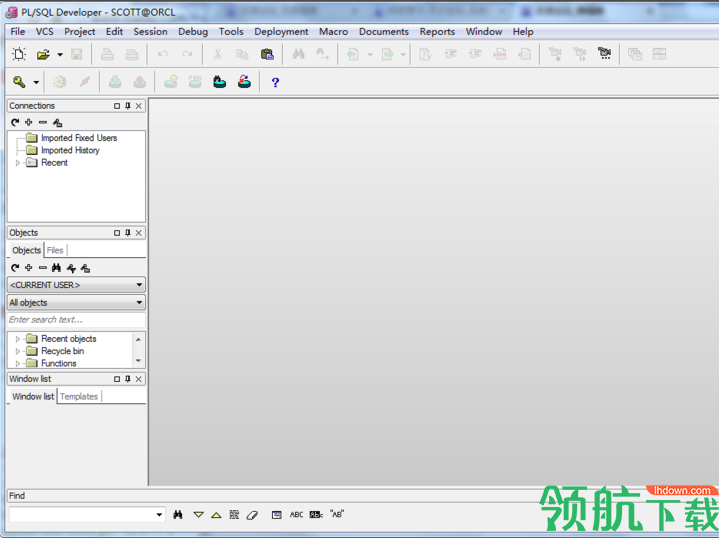The image size is (719, 538).
Task: Click the Find text input box
Action: [x=82, y=515]
